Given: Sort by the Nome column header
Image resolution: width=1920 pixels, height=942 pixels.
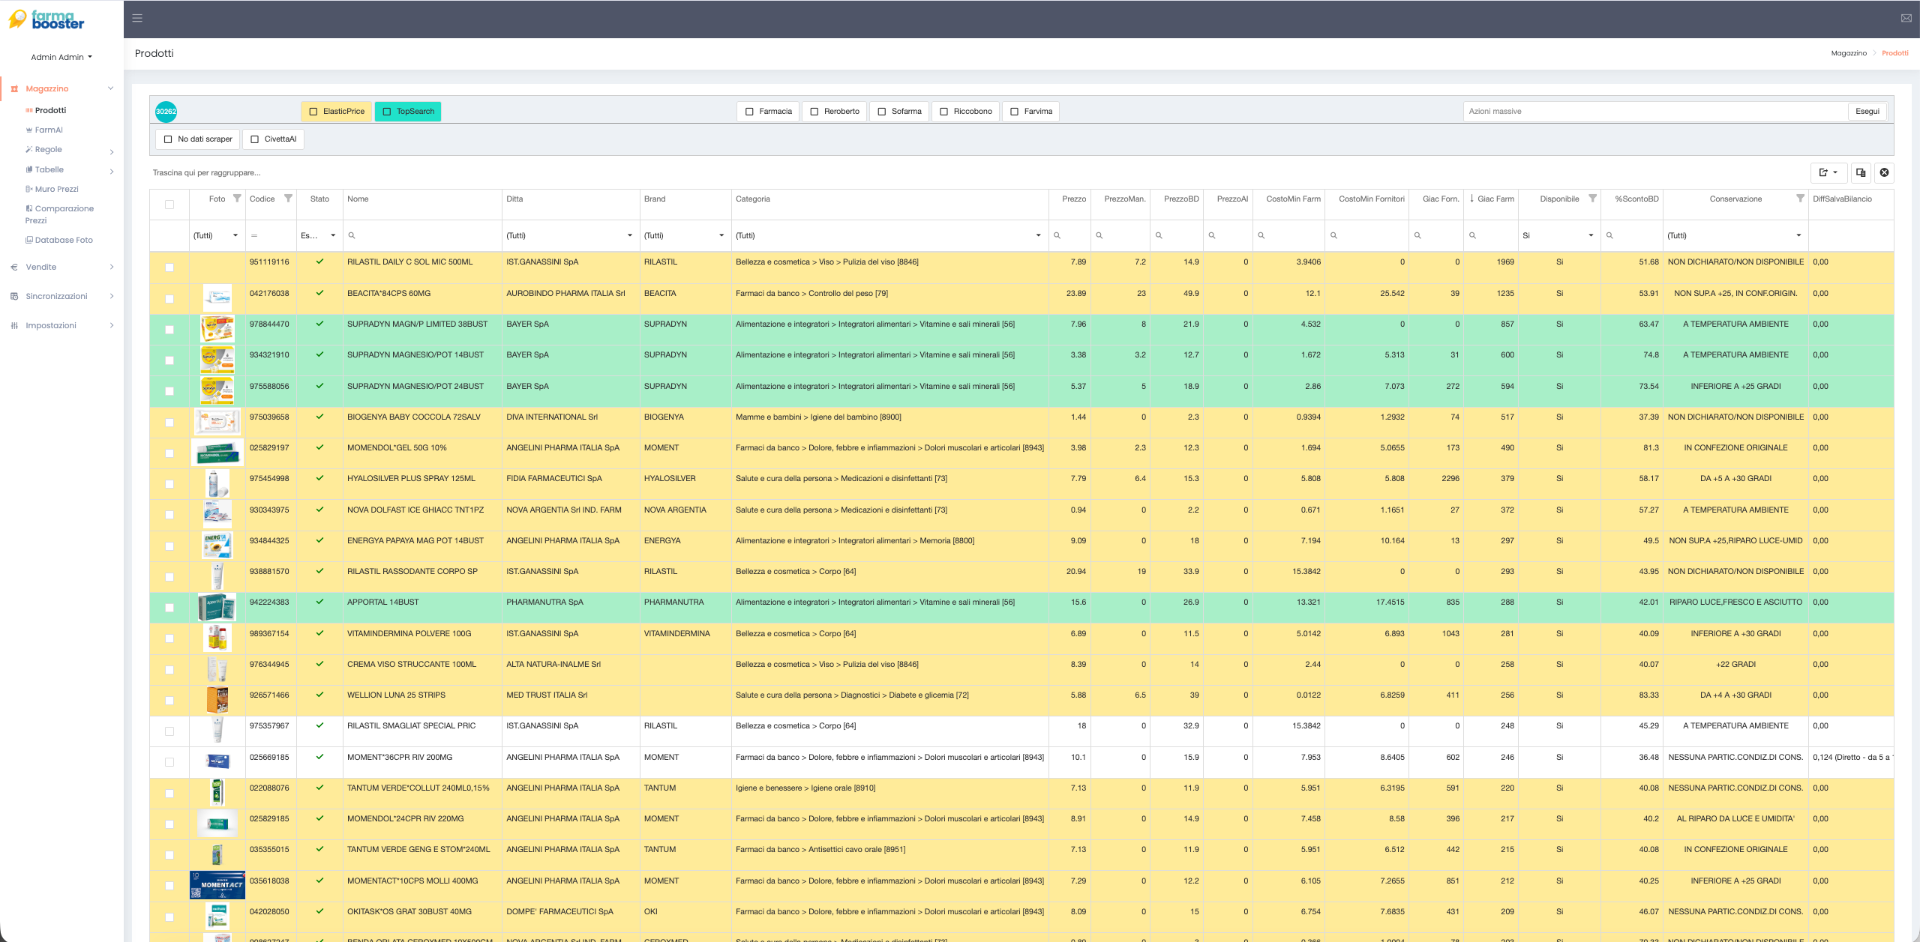Looking at the screenshot, I should (358, 199).
